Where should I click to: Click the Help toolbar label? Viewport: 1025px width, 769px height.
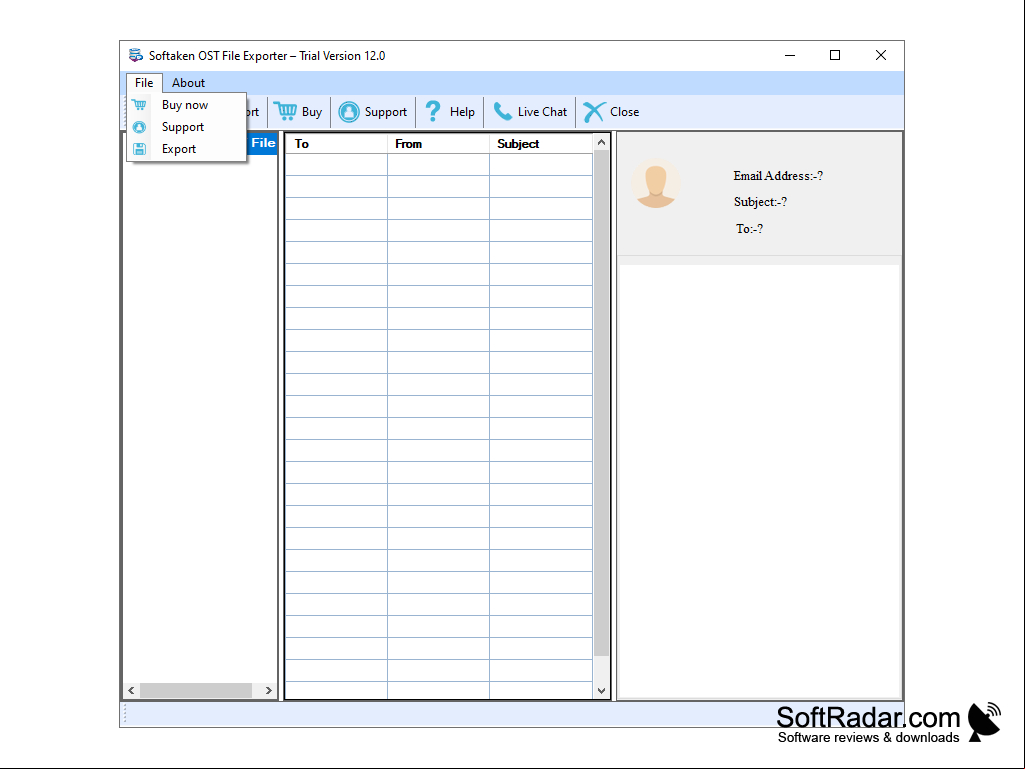tap(462, 112)
